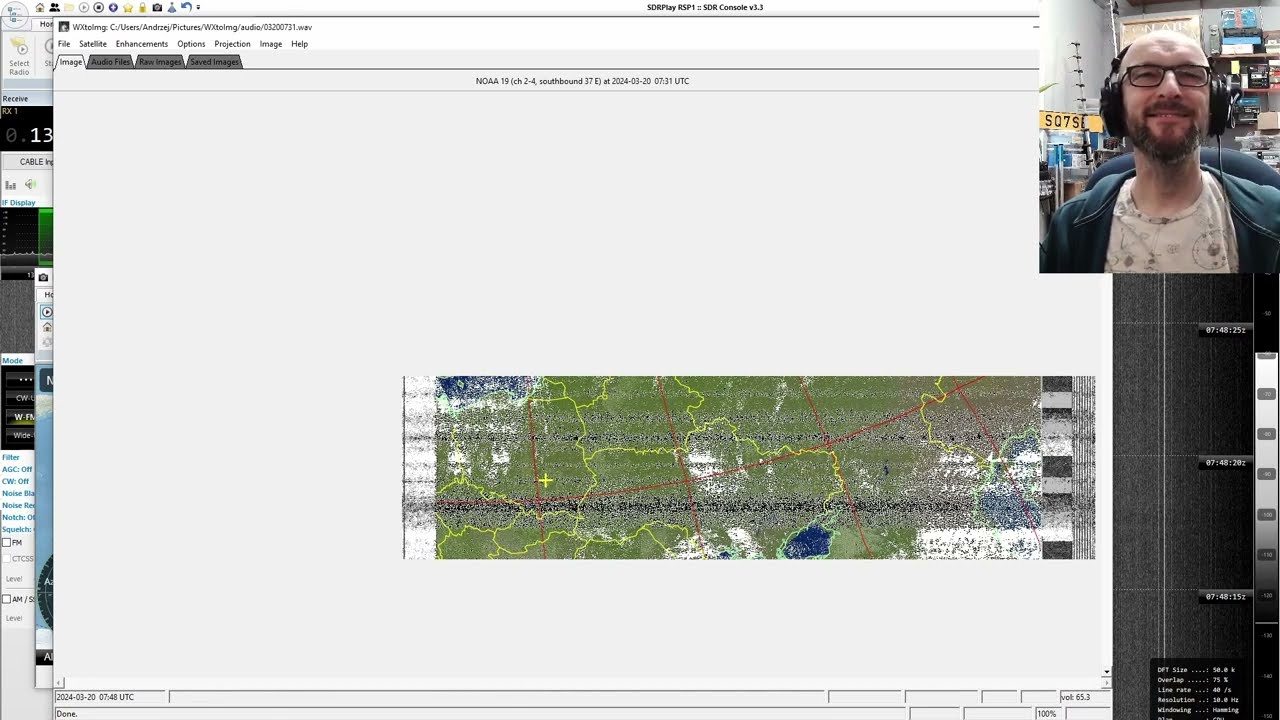This screenshot has width=1280, height=720.
Task: Switch to the Raw Images tab
Action: tap(160, 62)
